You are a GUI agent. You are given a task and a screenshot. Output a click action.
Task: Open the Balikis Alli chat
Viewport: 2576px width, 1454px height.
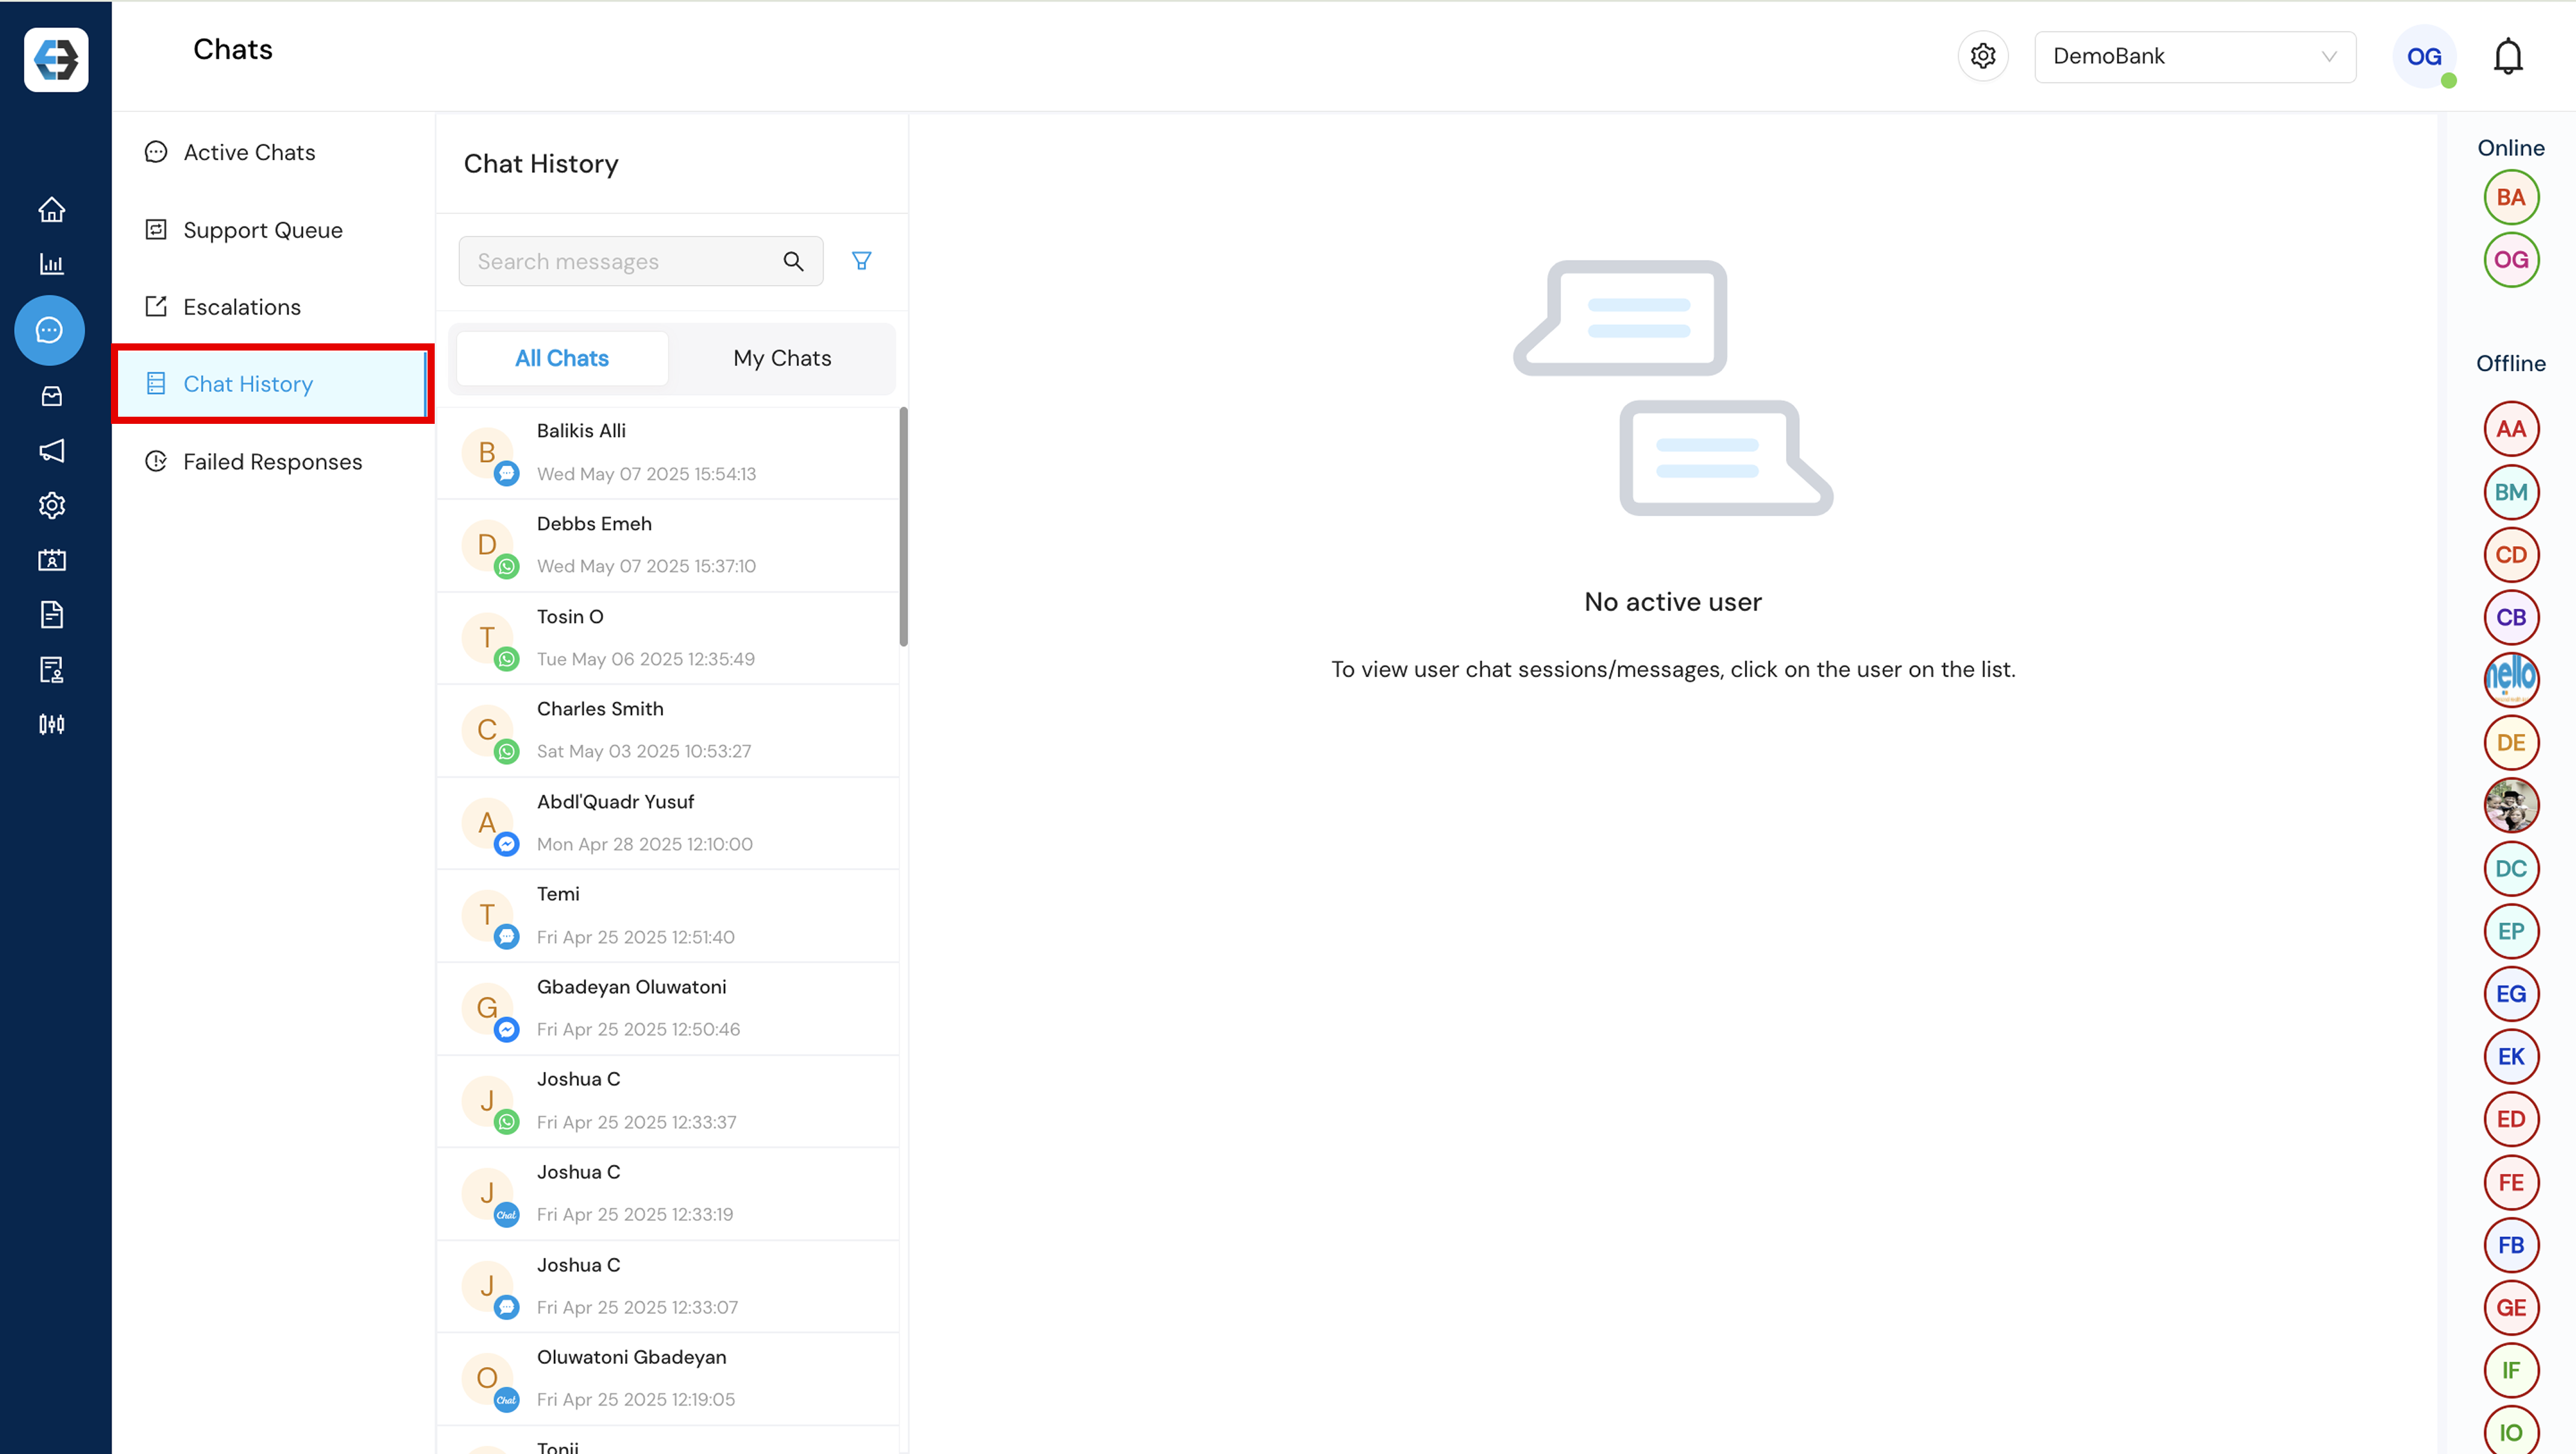pyautogui.click(x=668, y=452)
